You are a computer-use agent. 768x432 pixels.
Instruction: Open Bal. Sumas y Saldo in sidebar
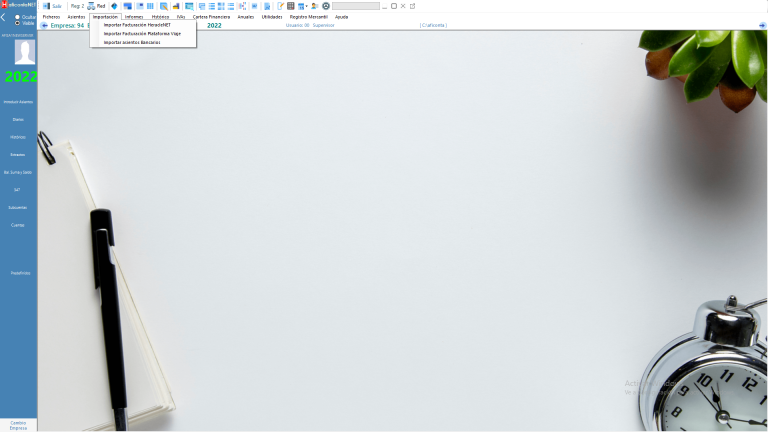pos(18,172)
